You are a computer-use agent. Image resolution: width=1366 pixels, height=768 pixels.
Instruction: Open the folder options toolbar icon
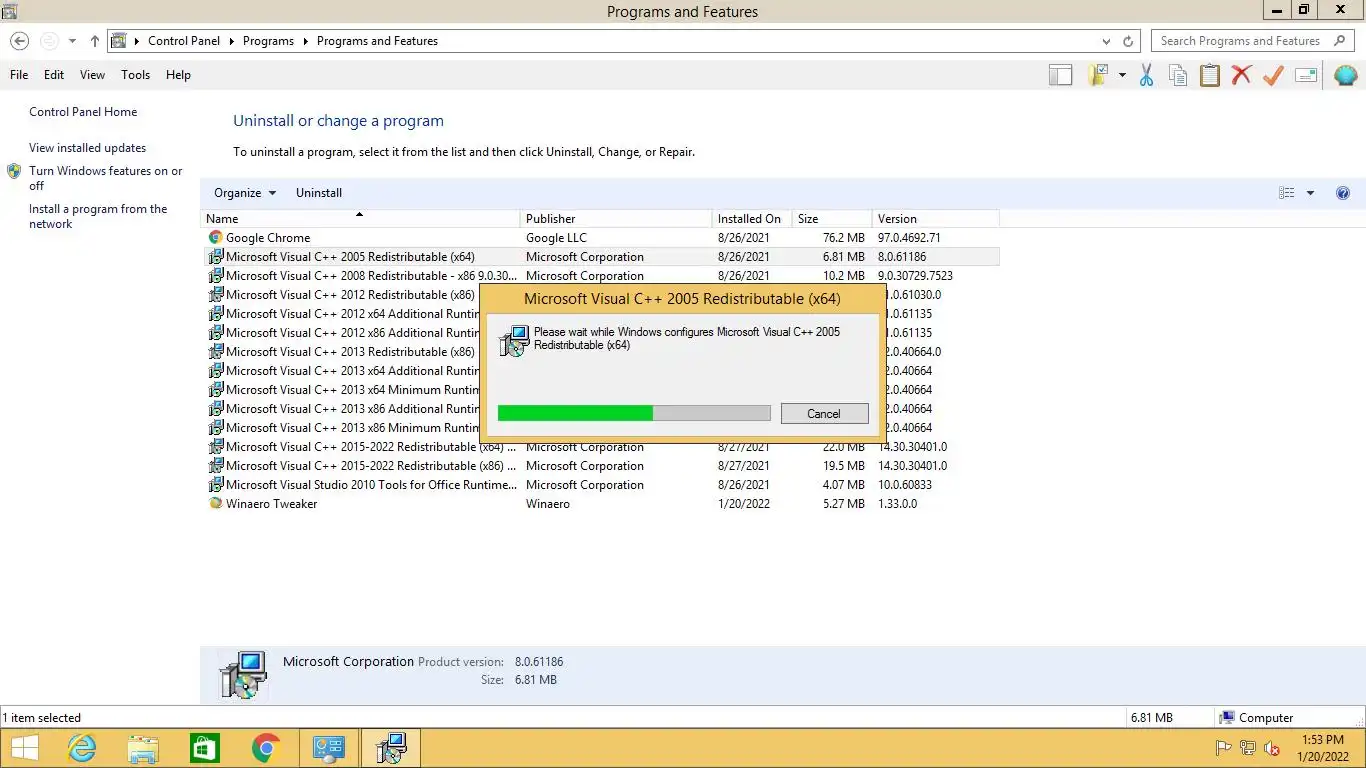[1099, 75]
